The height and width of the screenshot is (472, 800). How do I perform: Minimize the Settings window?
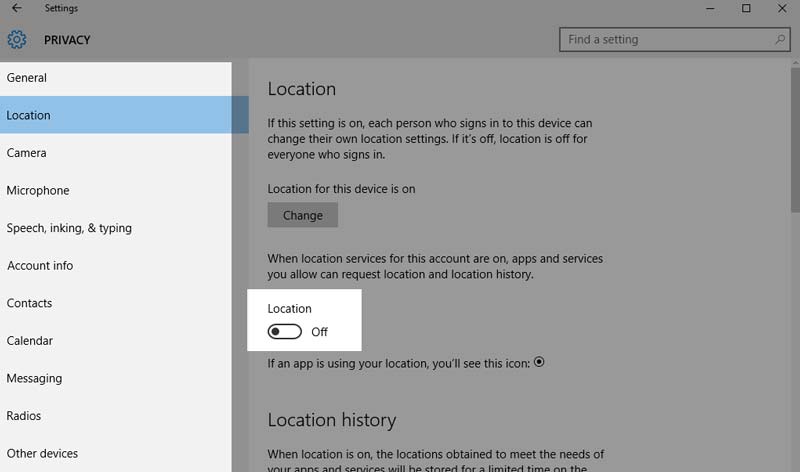point(710,8)
